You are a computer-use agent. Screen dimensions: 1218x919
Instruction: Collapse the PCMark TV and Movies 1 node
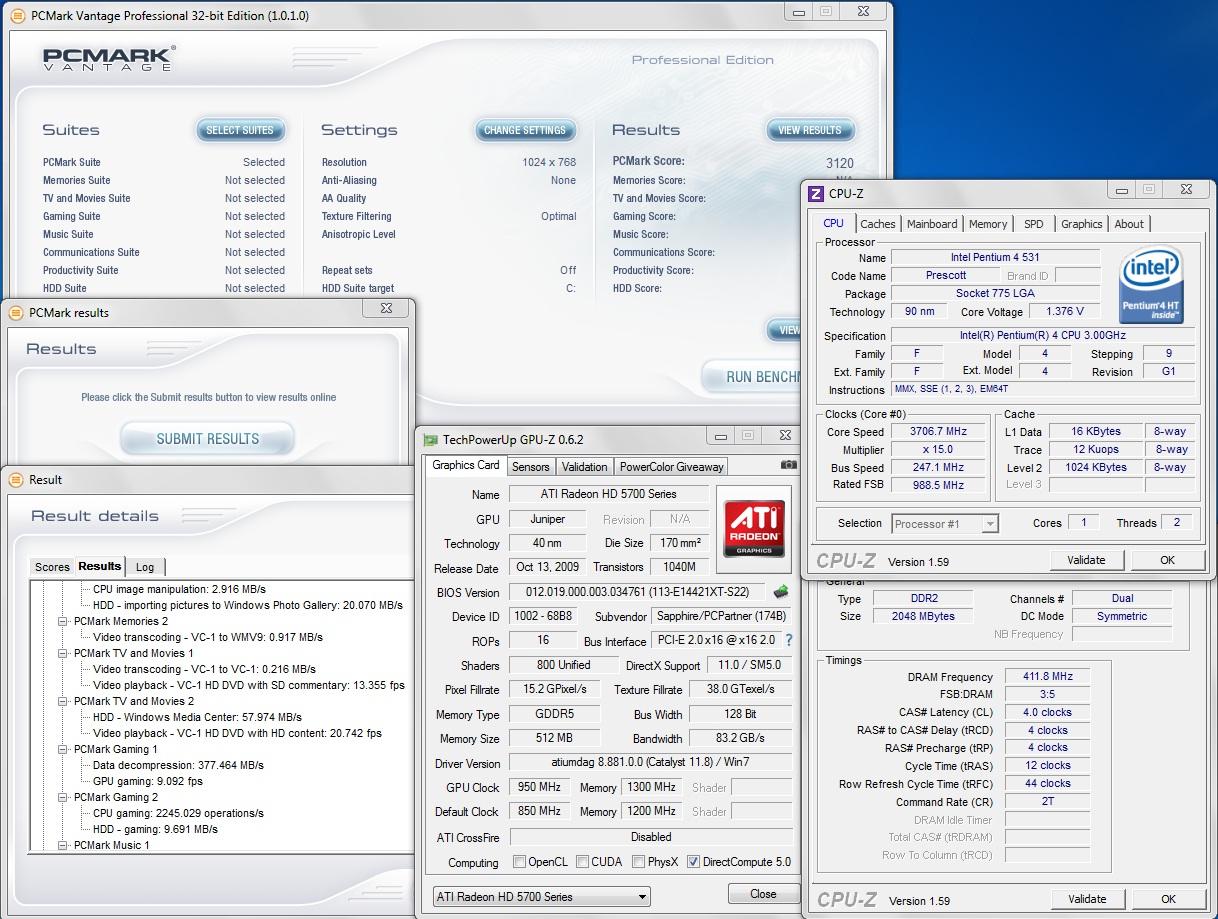62,653
